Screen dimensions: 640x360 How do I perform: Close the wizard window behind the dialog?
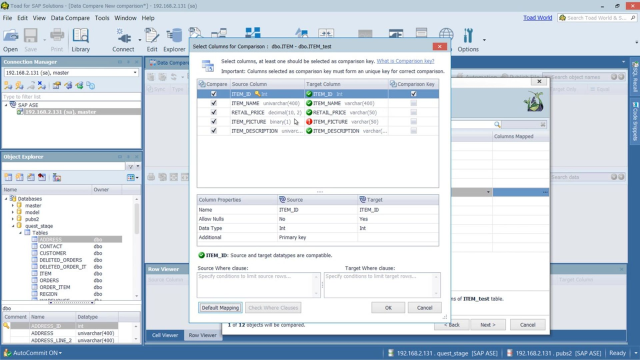pos(539,82)
